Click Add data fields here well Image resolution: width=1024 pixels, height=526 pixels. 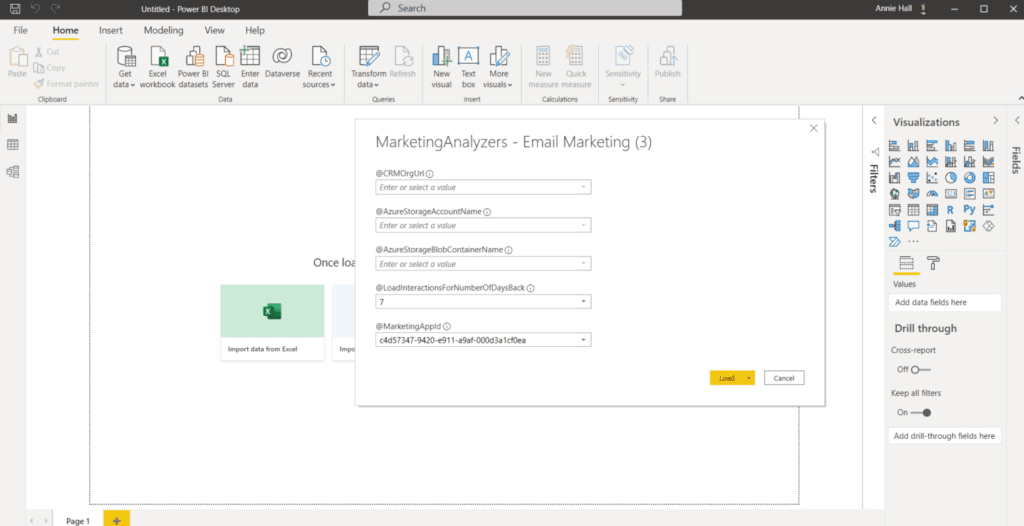tap(944, 303)
